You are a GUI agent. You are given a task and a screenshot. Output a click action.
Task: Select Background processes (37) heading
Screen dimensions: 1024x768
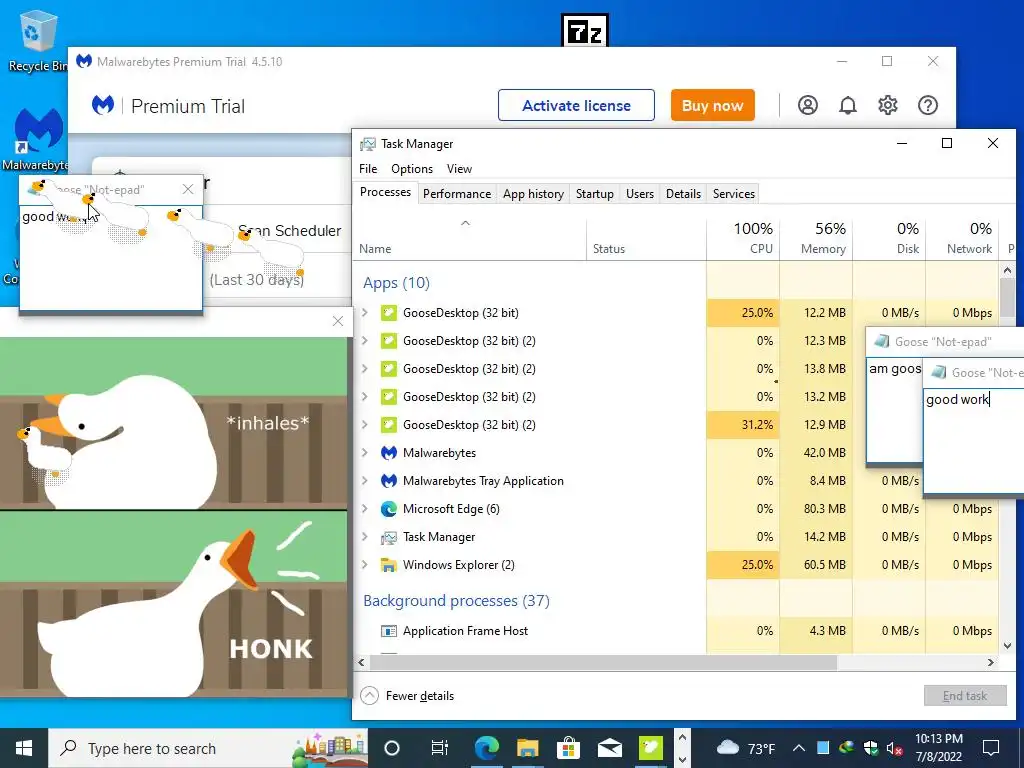[x=456, y=601]
